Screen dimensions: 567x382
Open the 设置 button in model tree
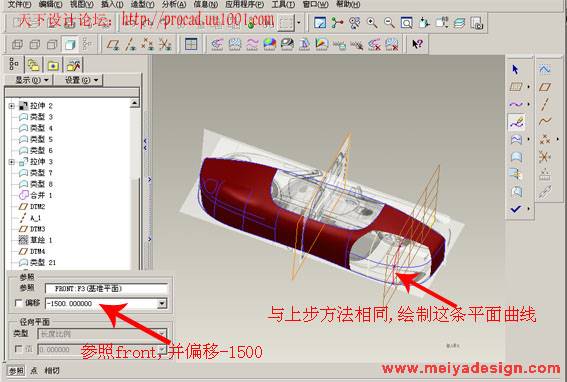[81, 80]
